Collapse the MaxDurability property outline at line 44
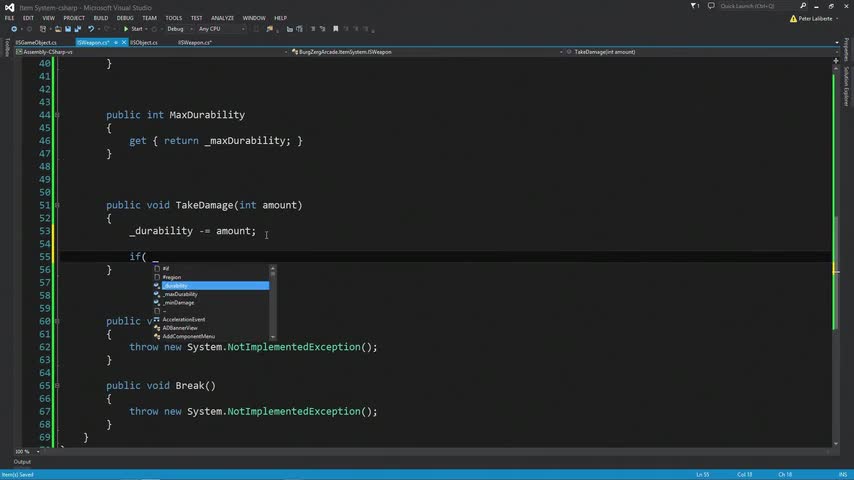 (x=57, y=115)
